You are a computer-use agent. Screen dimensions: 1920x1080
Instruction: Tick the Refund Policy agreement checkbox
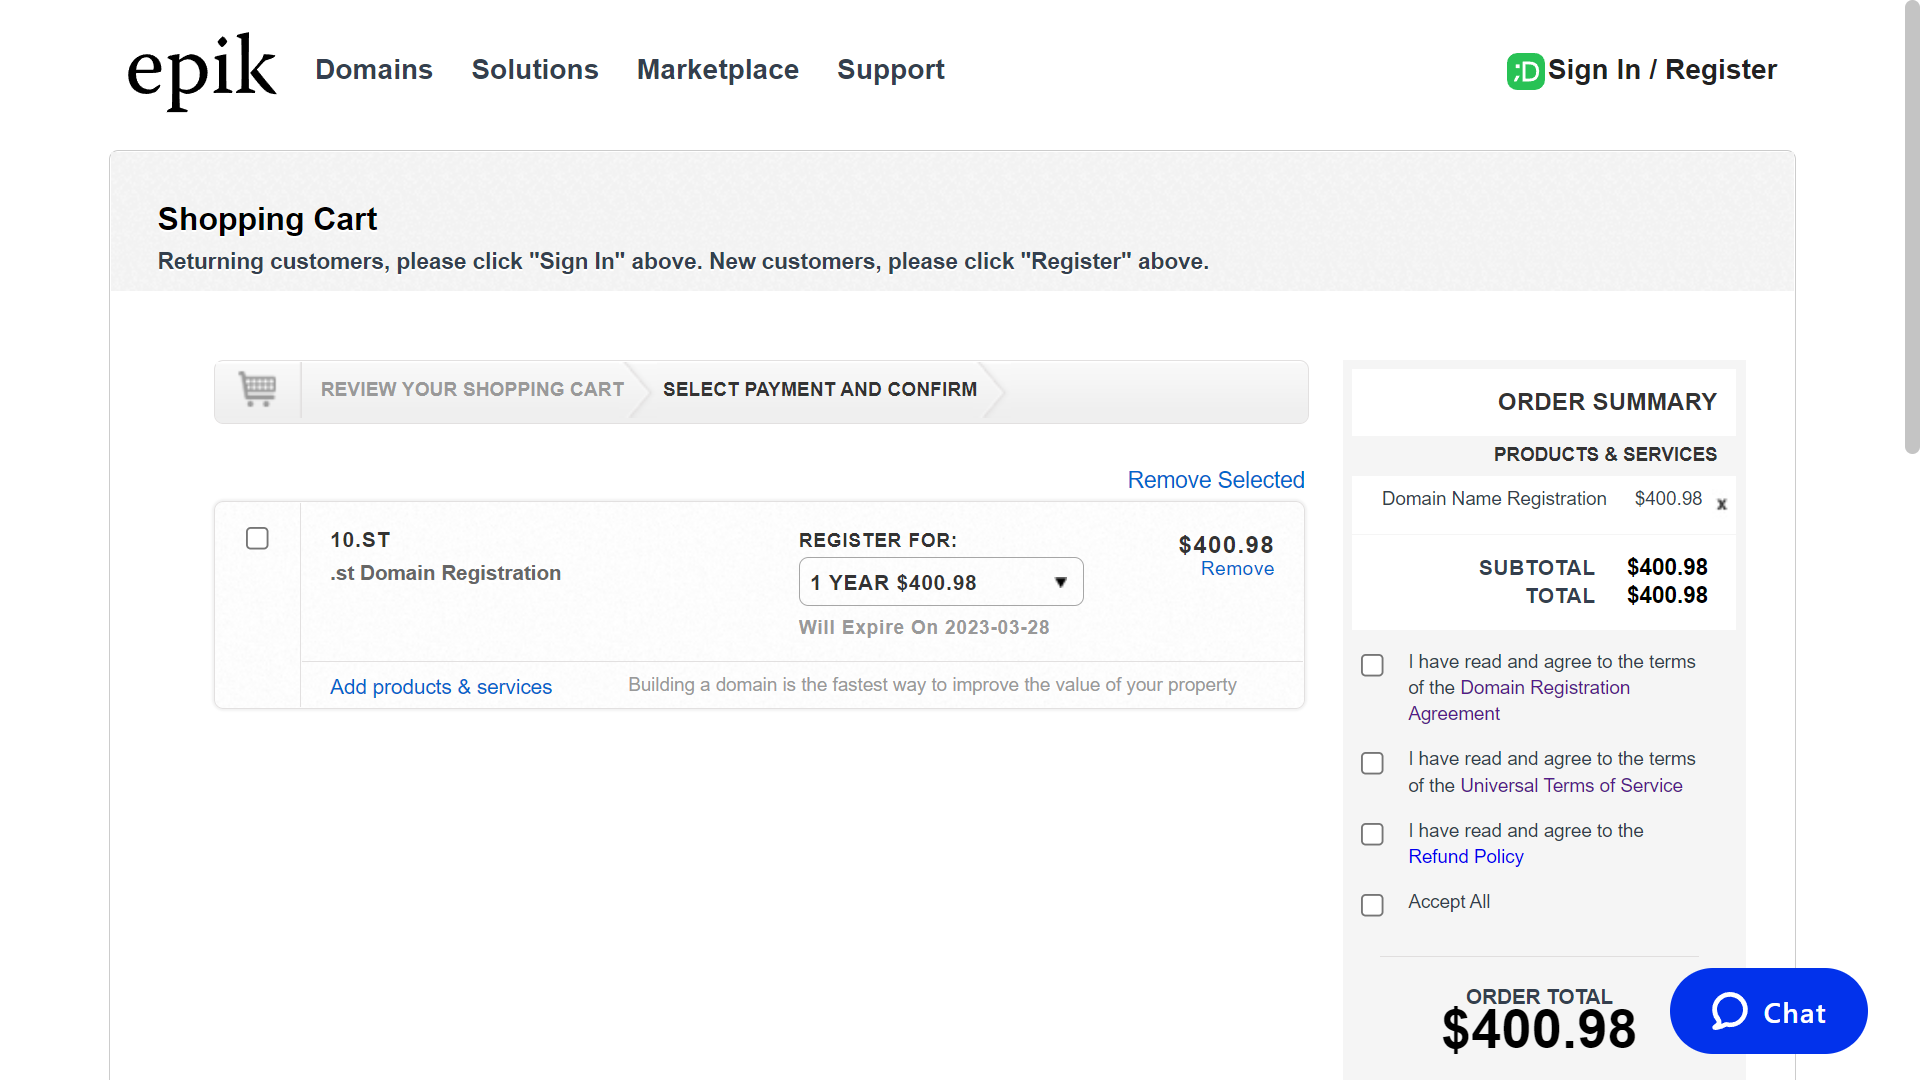(1372, 834)
